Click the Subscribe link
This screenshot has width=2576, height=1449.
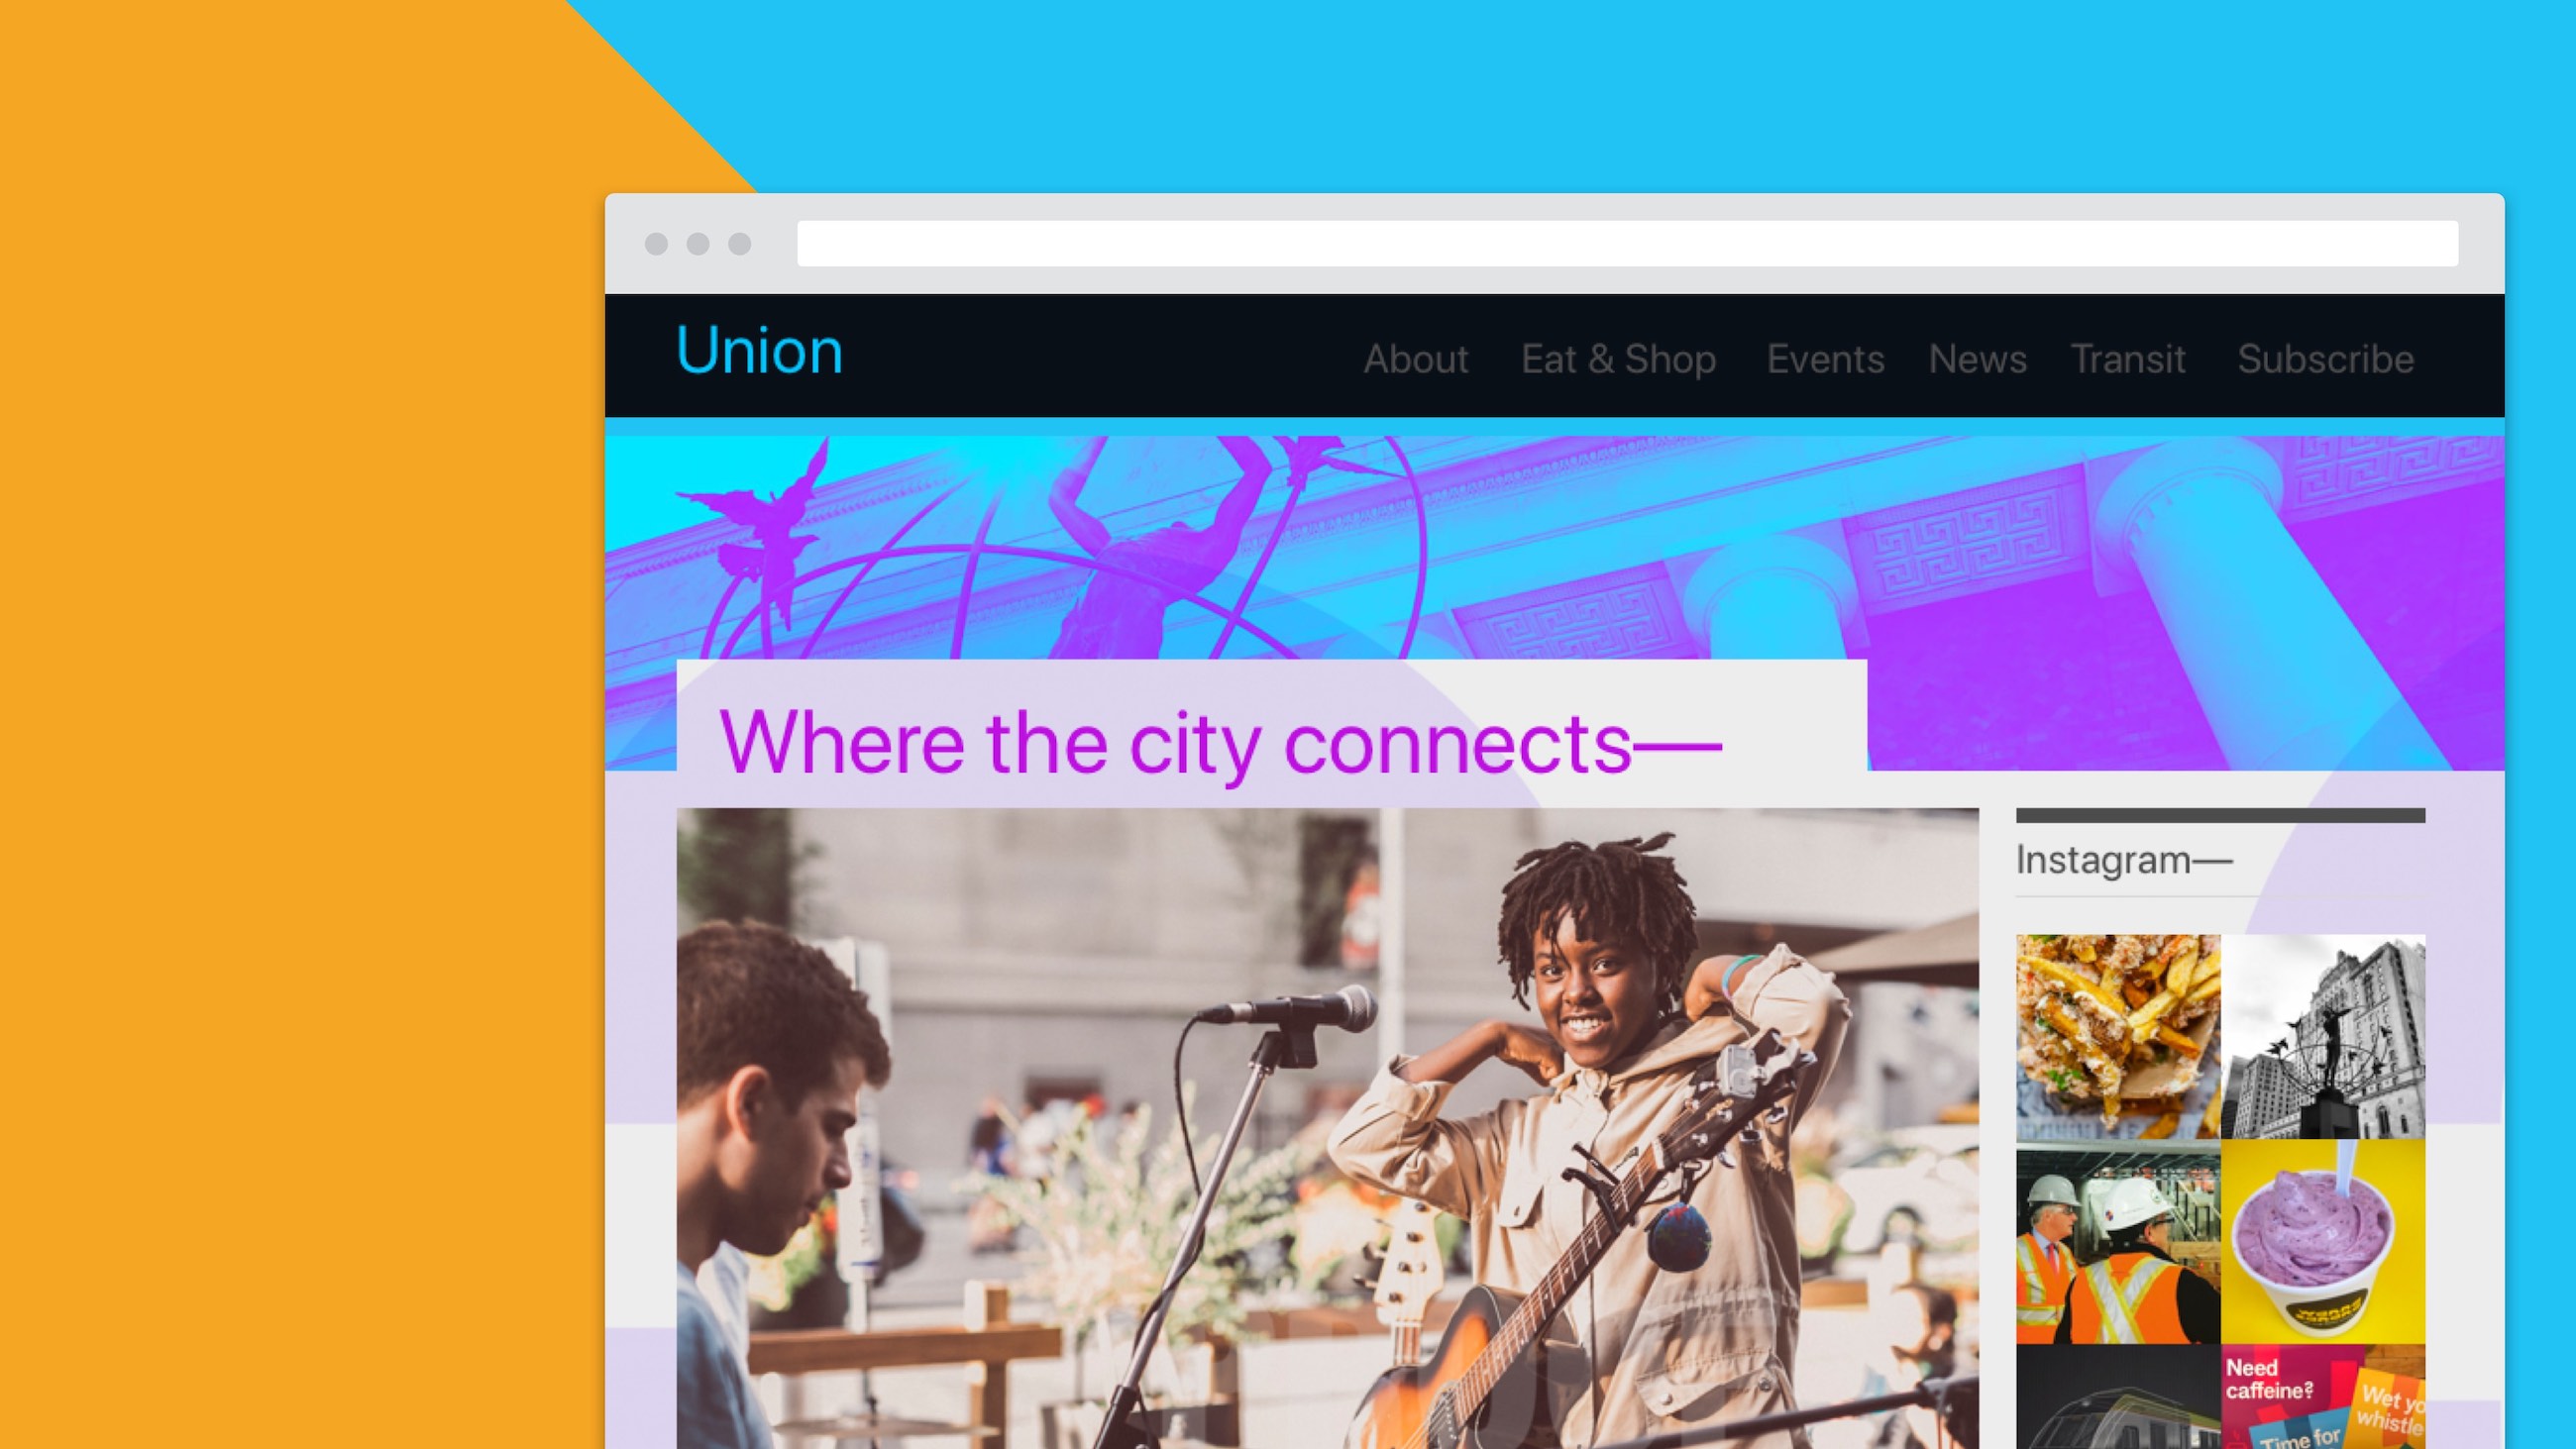2325,359
